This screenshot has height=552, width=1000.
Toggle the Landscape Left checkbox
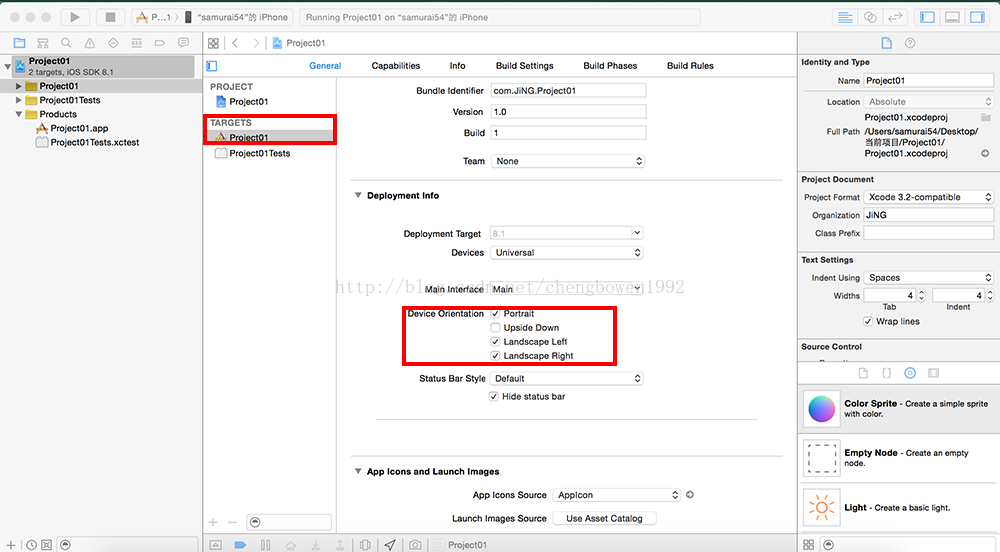496,342
